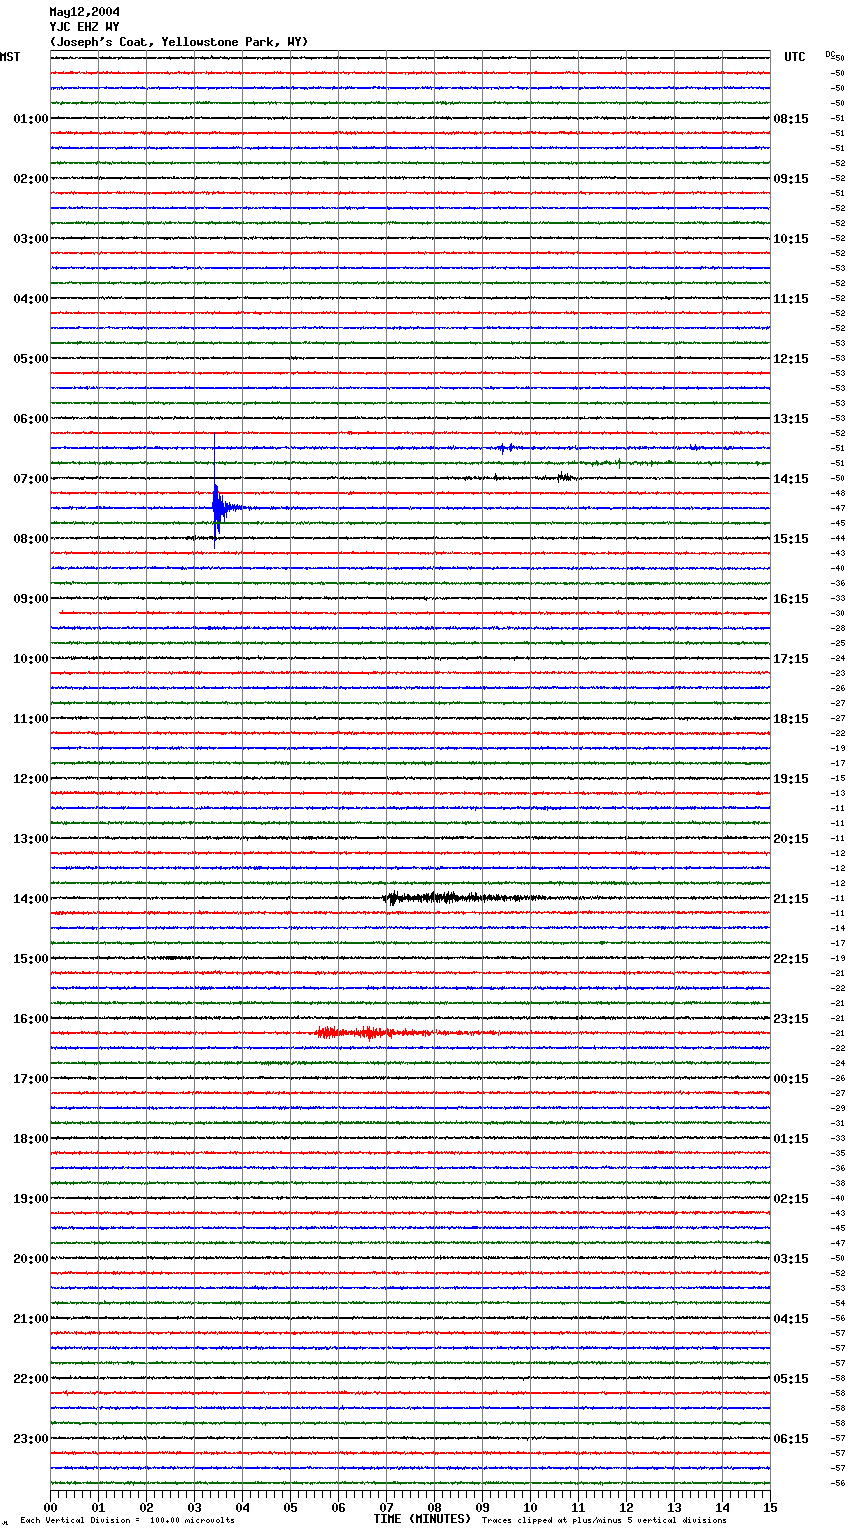850x1534 pixels.
Task: Select the 05:00 MST time label
Action: [30, 359]
